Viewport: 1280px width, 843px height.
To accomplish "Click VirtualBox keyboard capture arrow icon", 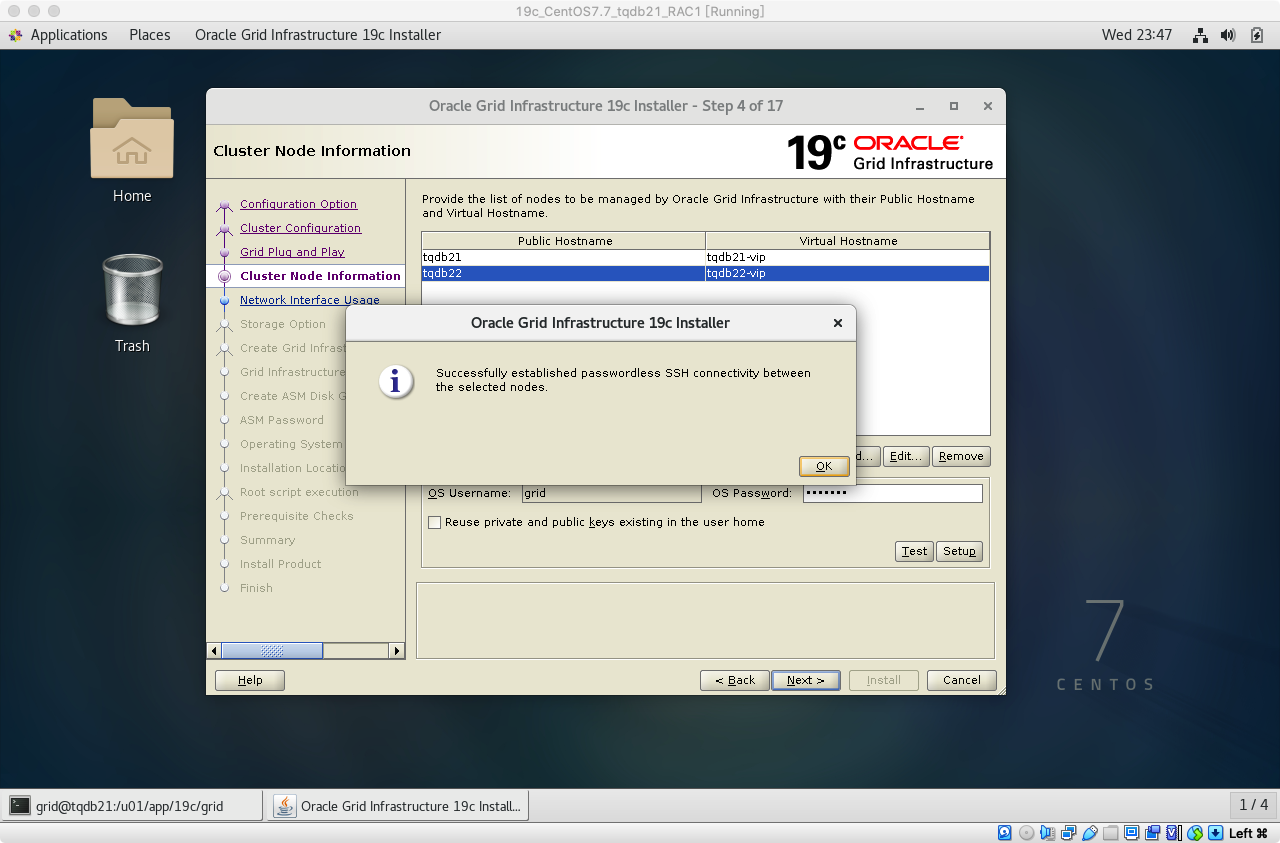I will point(1215,833).
